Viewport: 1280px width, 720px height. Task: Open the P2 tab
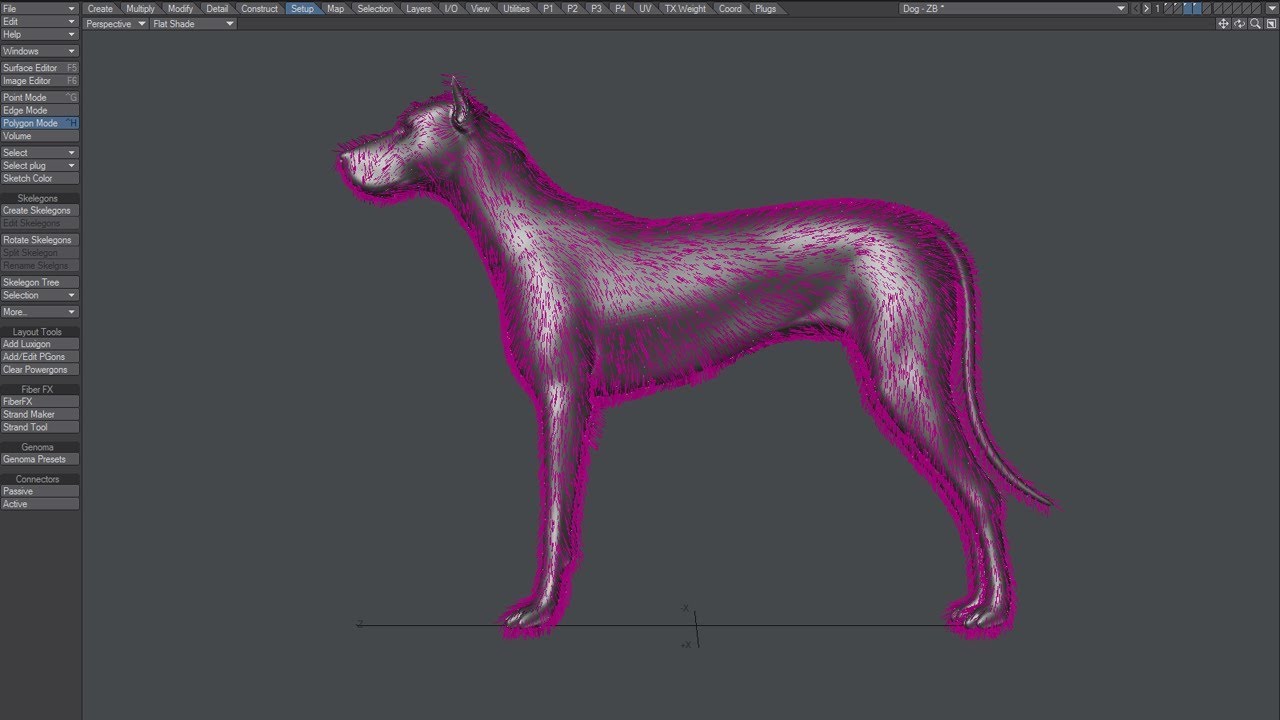coord(572,8)
